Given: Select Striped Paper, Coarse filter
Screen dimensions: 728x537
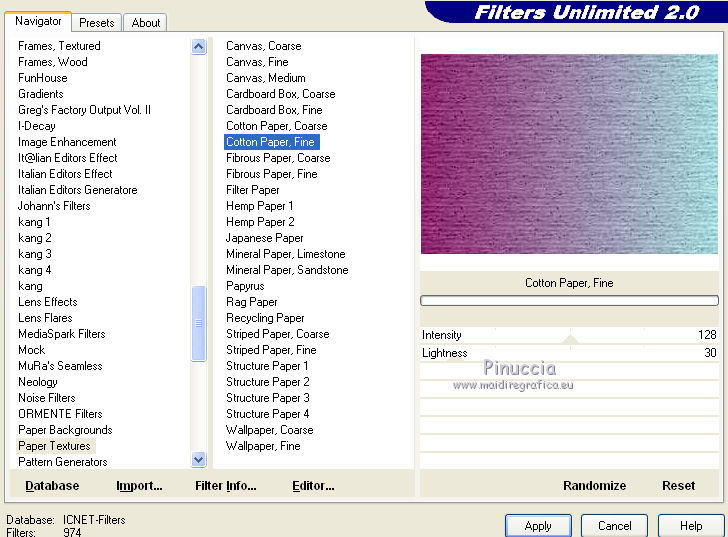Looking at the screenshot, I should click(x=278, y=334).
